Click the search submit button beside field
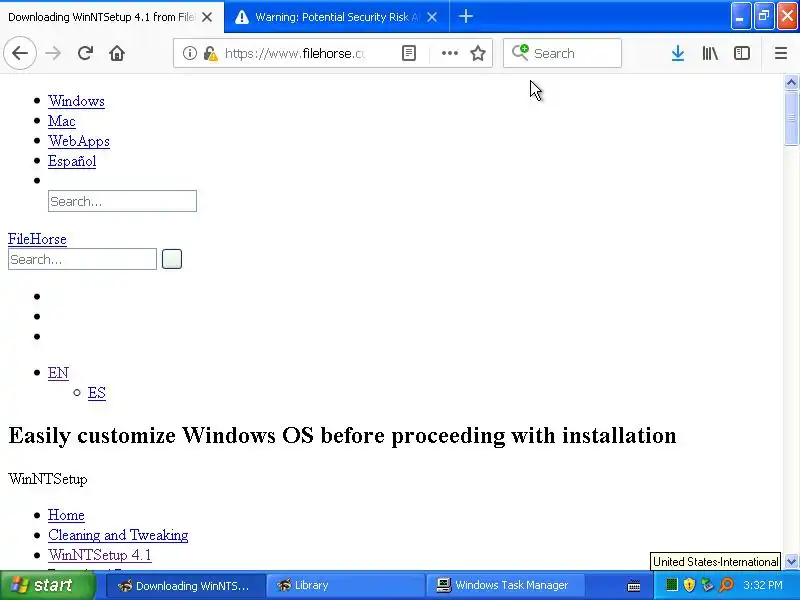Screen dimensions: 800x600 click(172, 259)
